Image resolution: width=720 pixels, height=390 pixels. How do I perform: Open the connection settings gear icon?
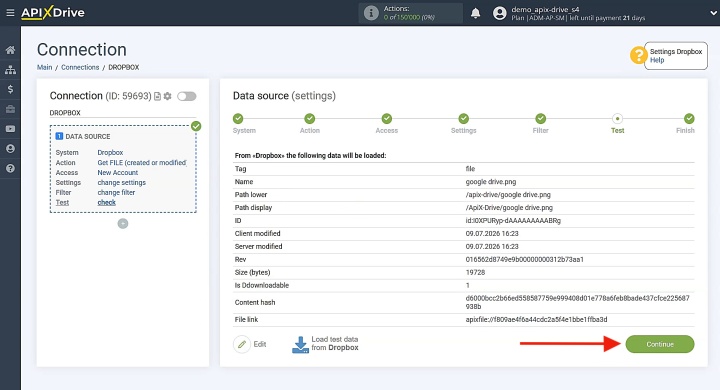168,96
